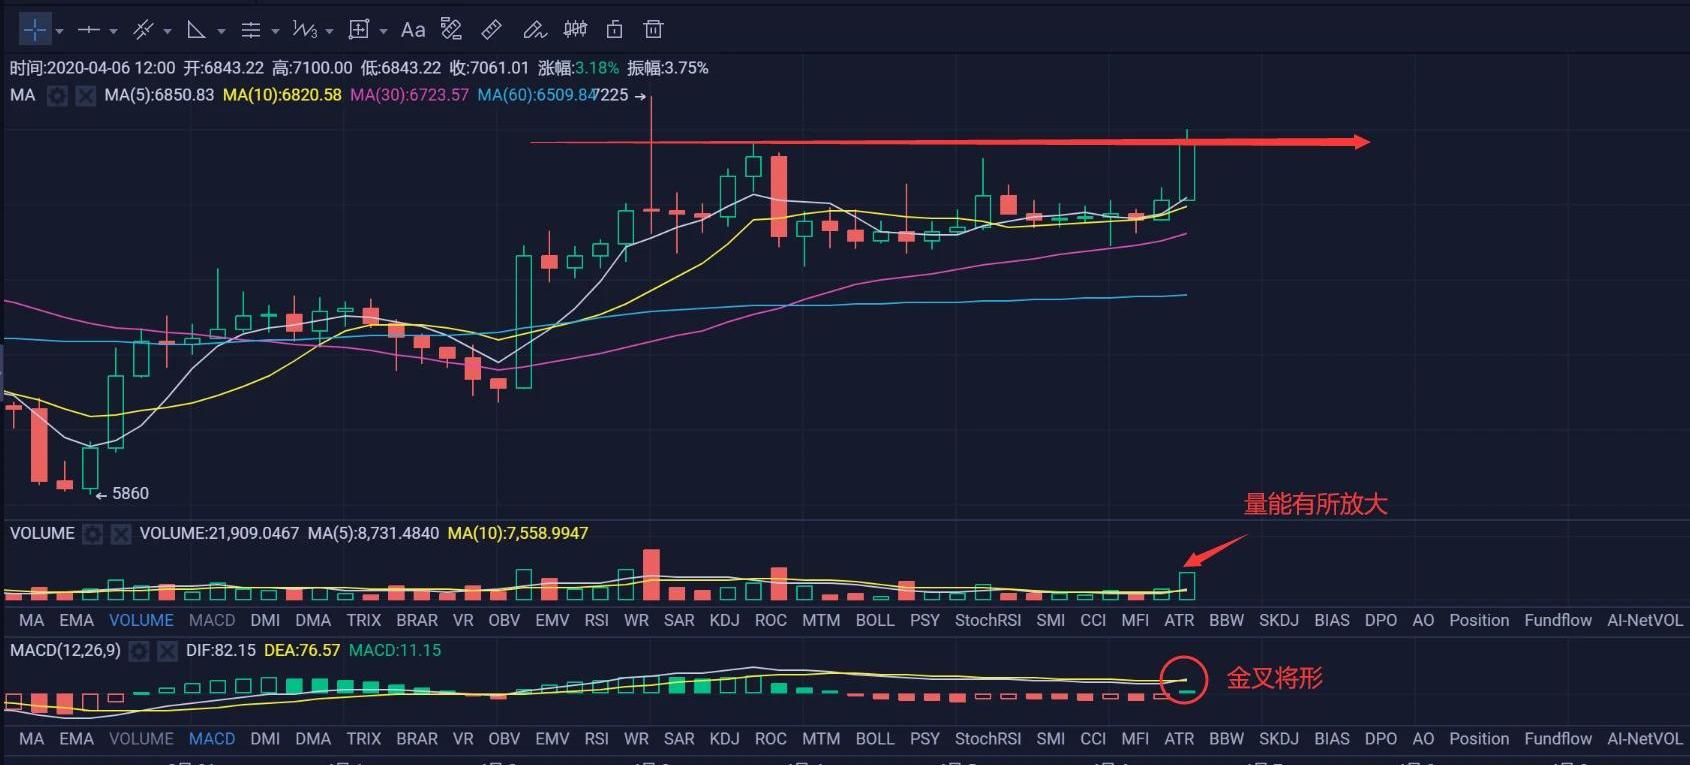The width and height of the screenshot is (1690, 765).
Task: Click the latest candlestick on the chart
Action: tap(1187, 172)
